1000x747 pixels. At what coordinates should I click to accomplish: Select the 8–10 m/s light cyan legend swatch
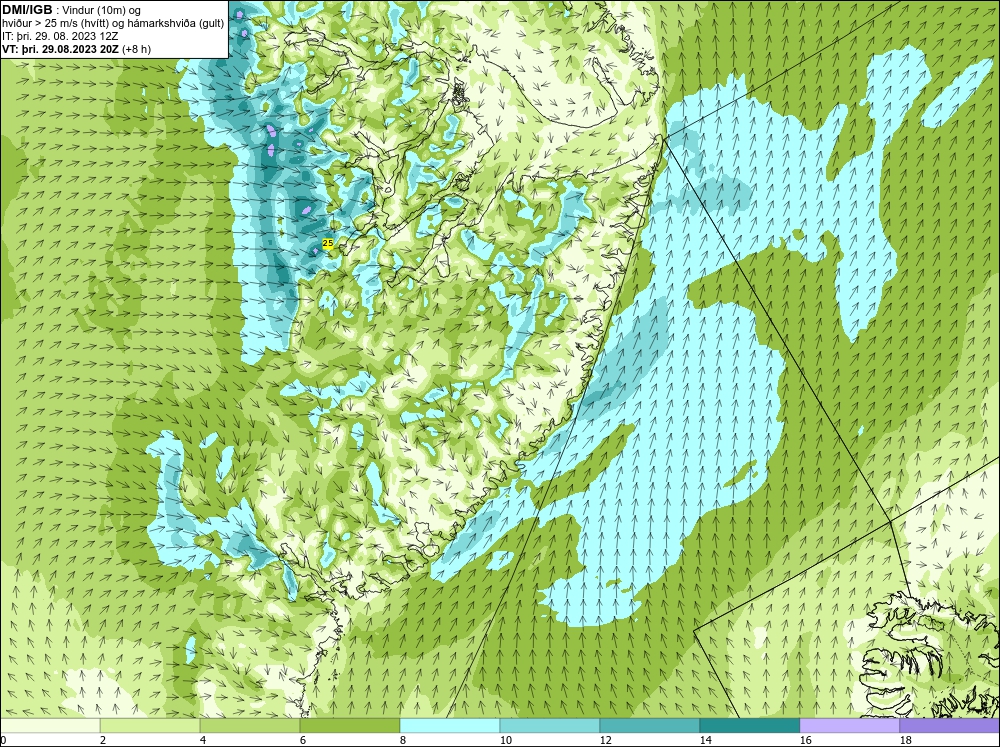(450, 725)
